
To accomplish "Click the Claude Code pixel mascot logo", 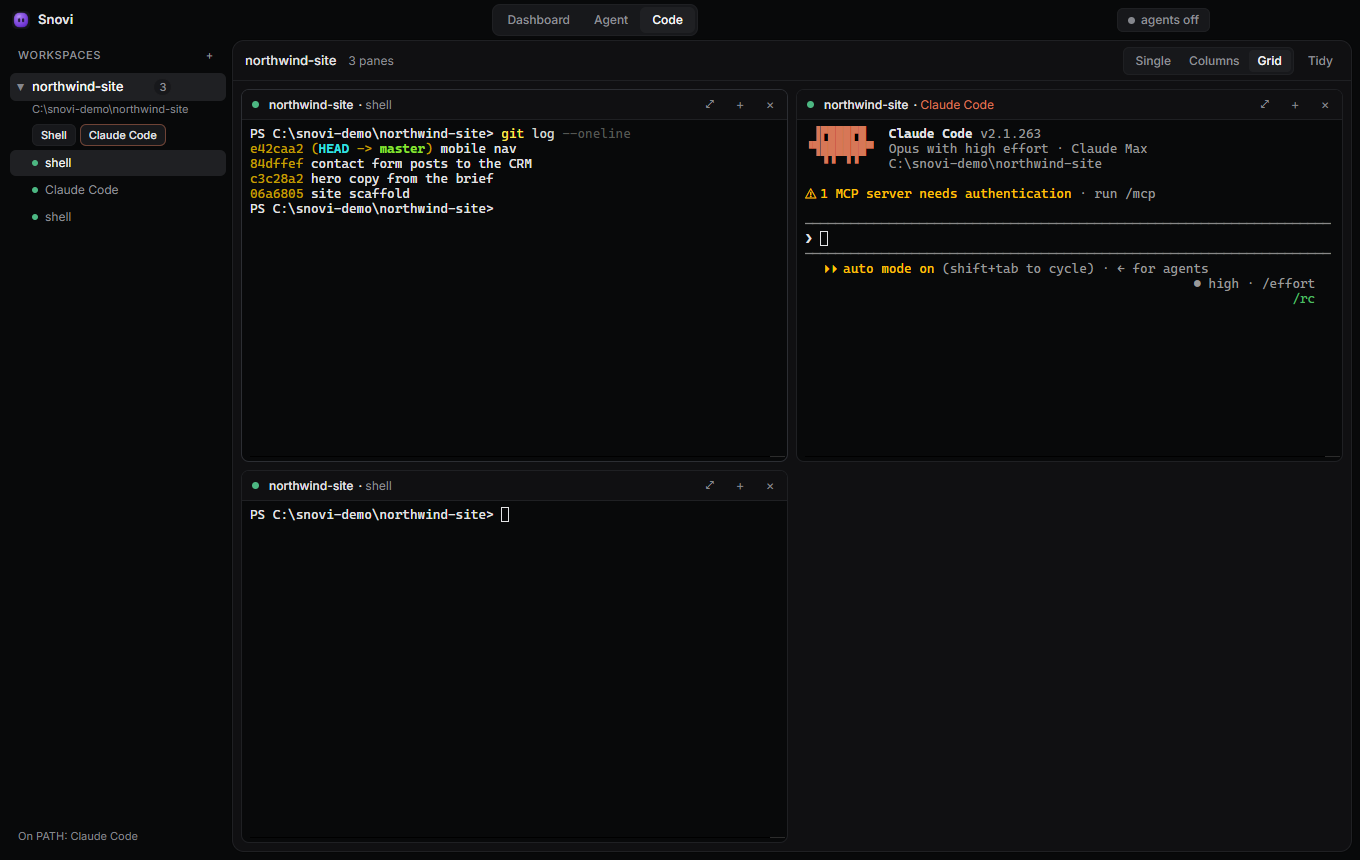I will tap(841, 145).
